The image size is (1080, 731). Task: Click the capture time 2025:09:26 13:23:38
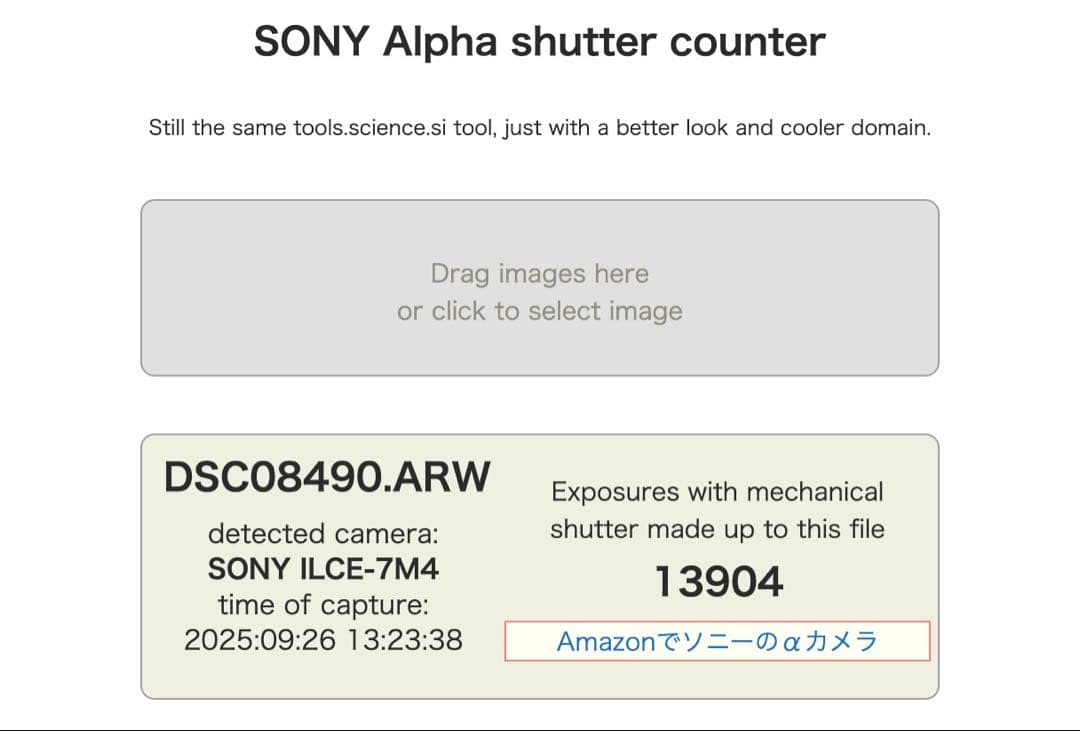tap(323, 640)
